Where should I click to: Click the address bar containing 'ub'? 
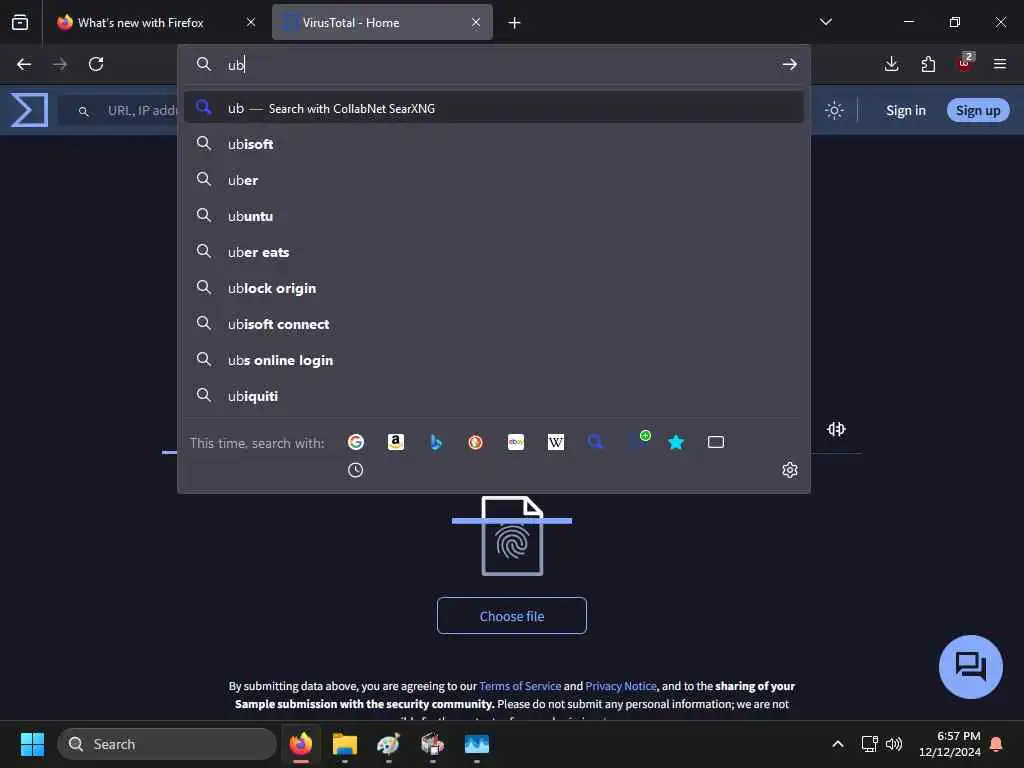click(x=496, y=64)
